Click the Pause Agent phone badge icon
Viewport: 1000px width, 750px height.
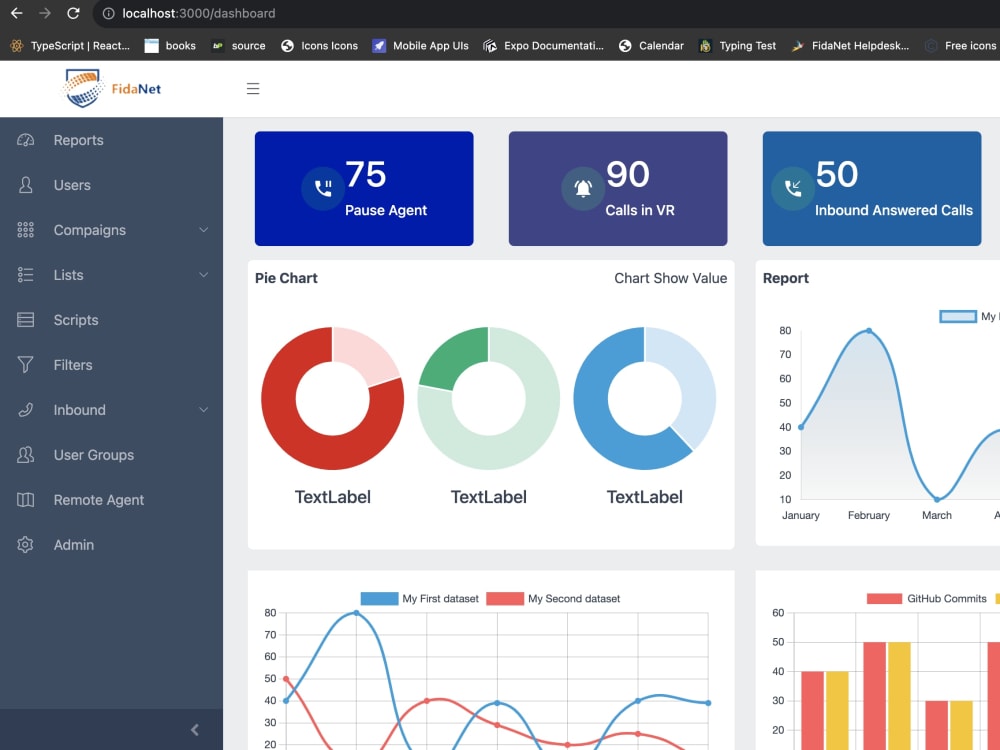pyautogui.click(x=322, y=188)
